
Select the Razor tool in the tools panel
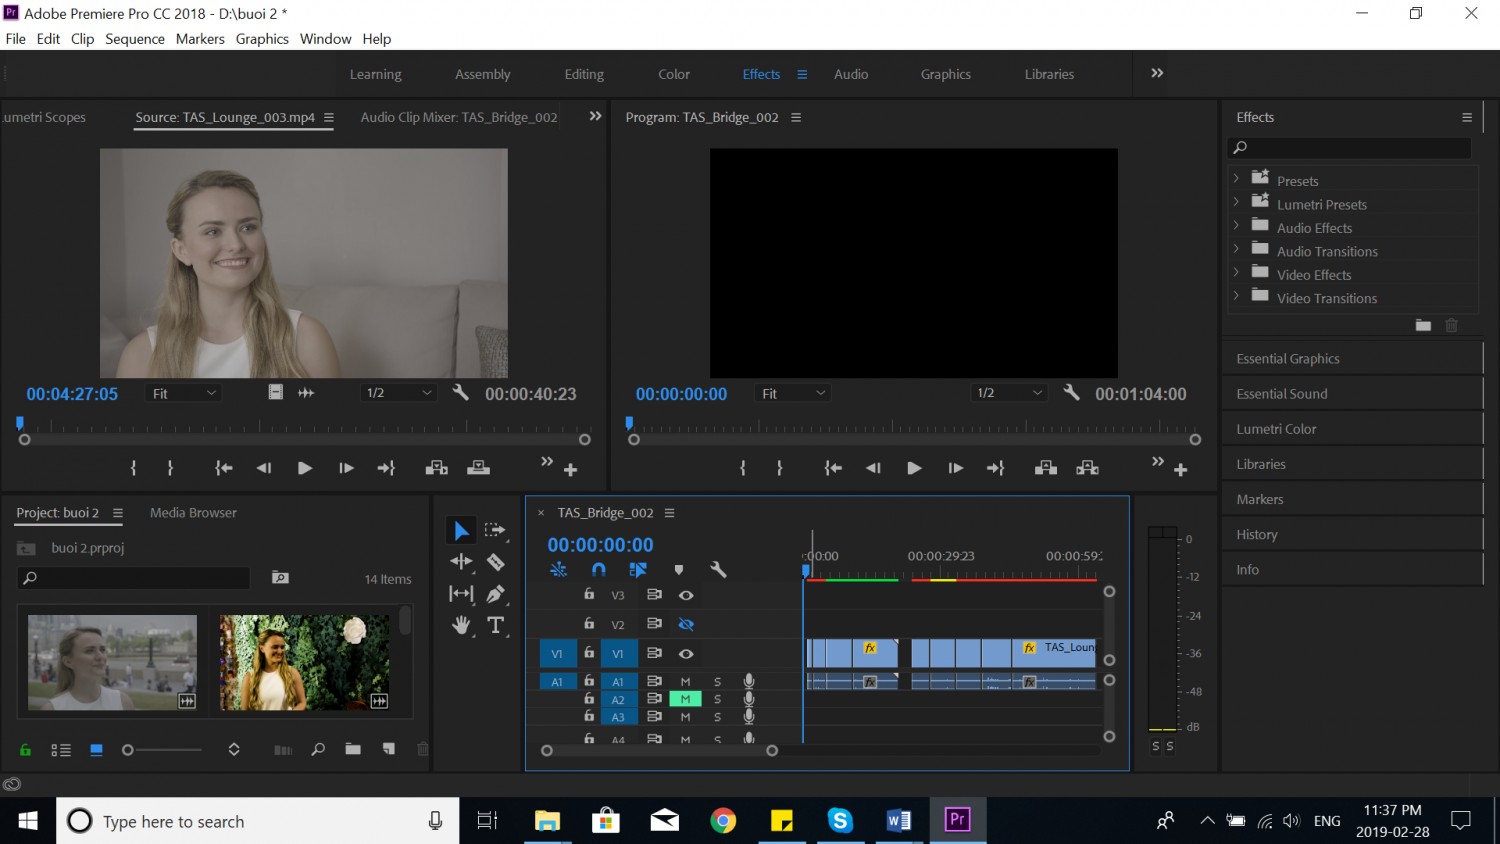click(x=495, y=562)
